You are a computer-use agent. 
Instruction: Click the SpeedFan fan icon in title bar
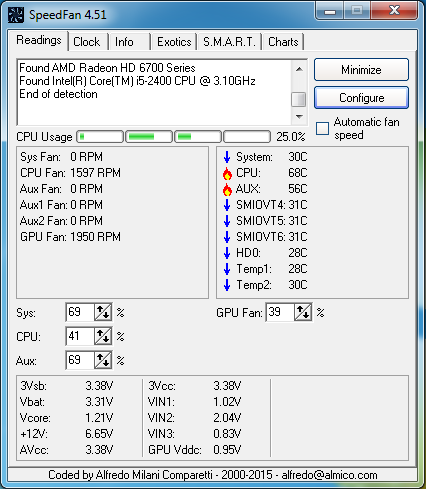pyautogui.click(x=15, y=15)
